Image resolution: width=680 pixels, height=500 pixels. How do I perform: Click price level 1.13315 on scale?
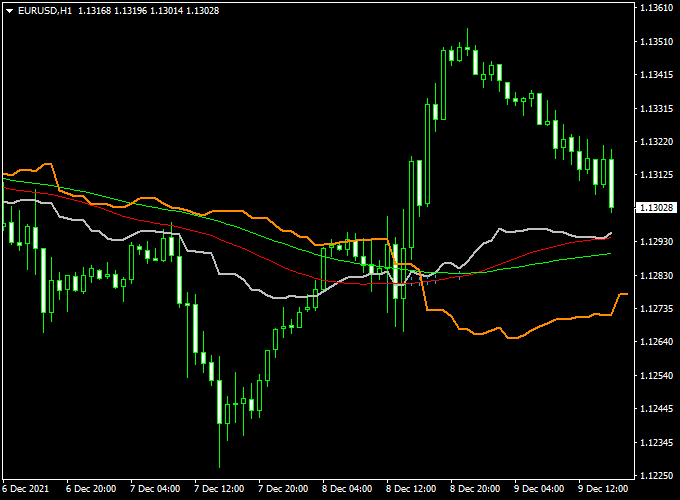[x=657, y=108]
